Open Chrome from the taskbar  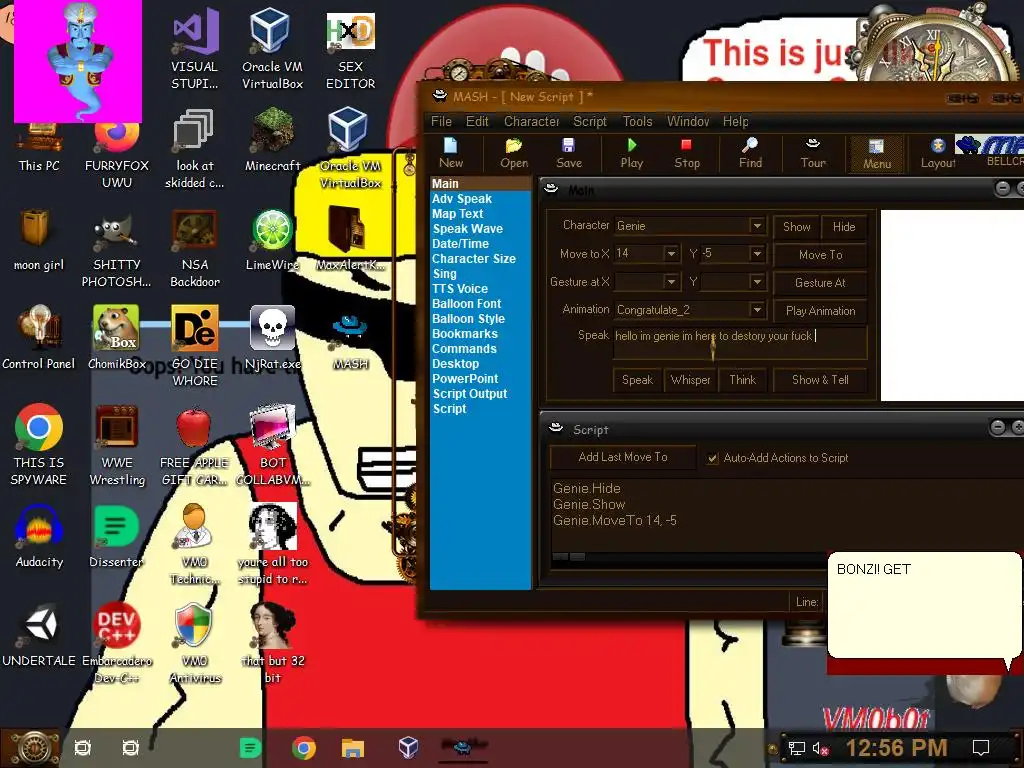(x=304, y=747)
